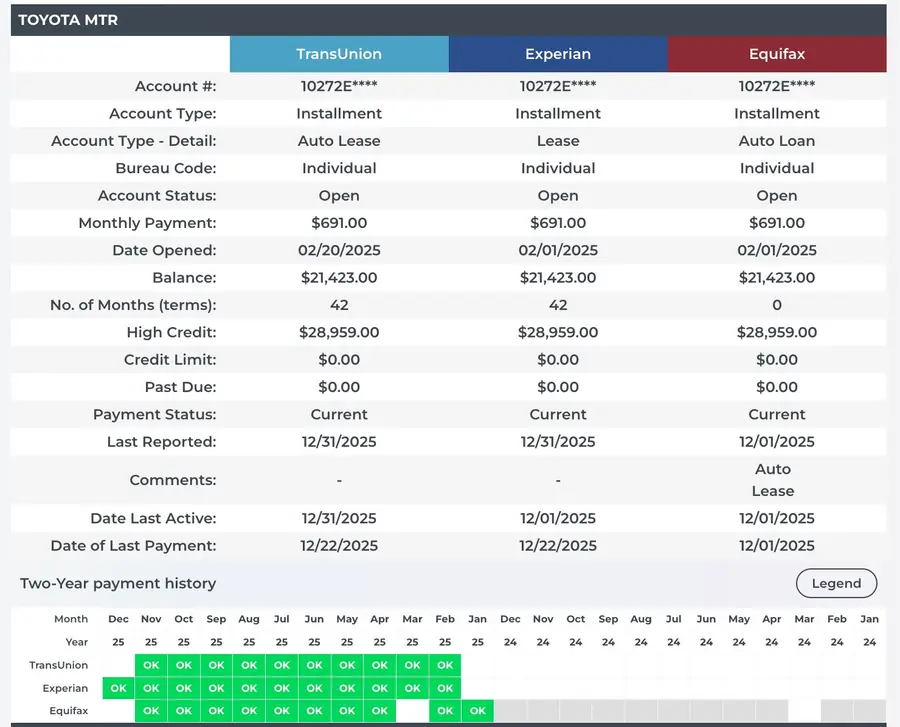This screenshot has width=900, height=727.
Task: Click Experian balance $21,423.00
Action: click(x=558, y=278)
